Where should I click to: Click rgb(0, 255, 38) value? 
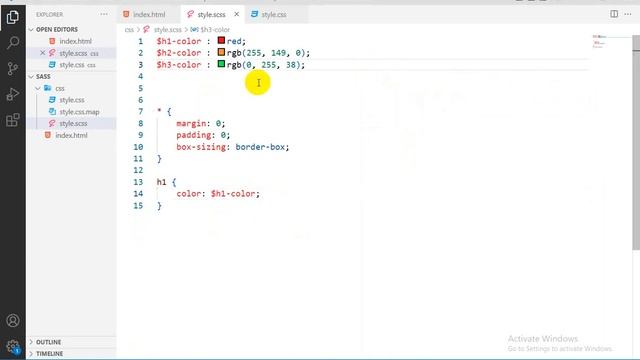coord(263,65)
